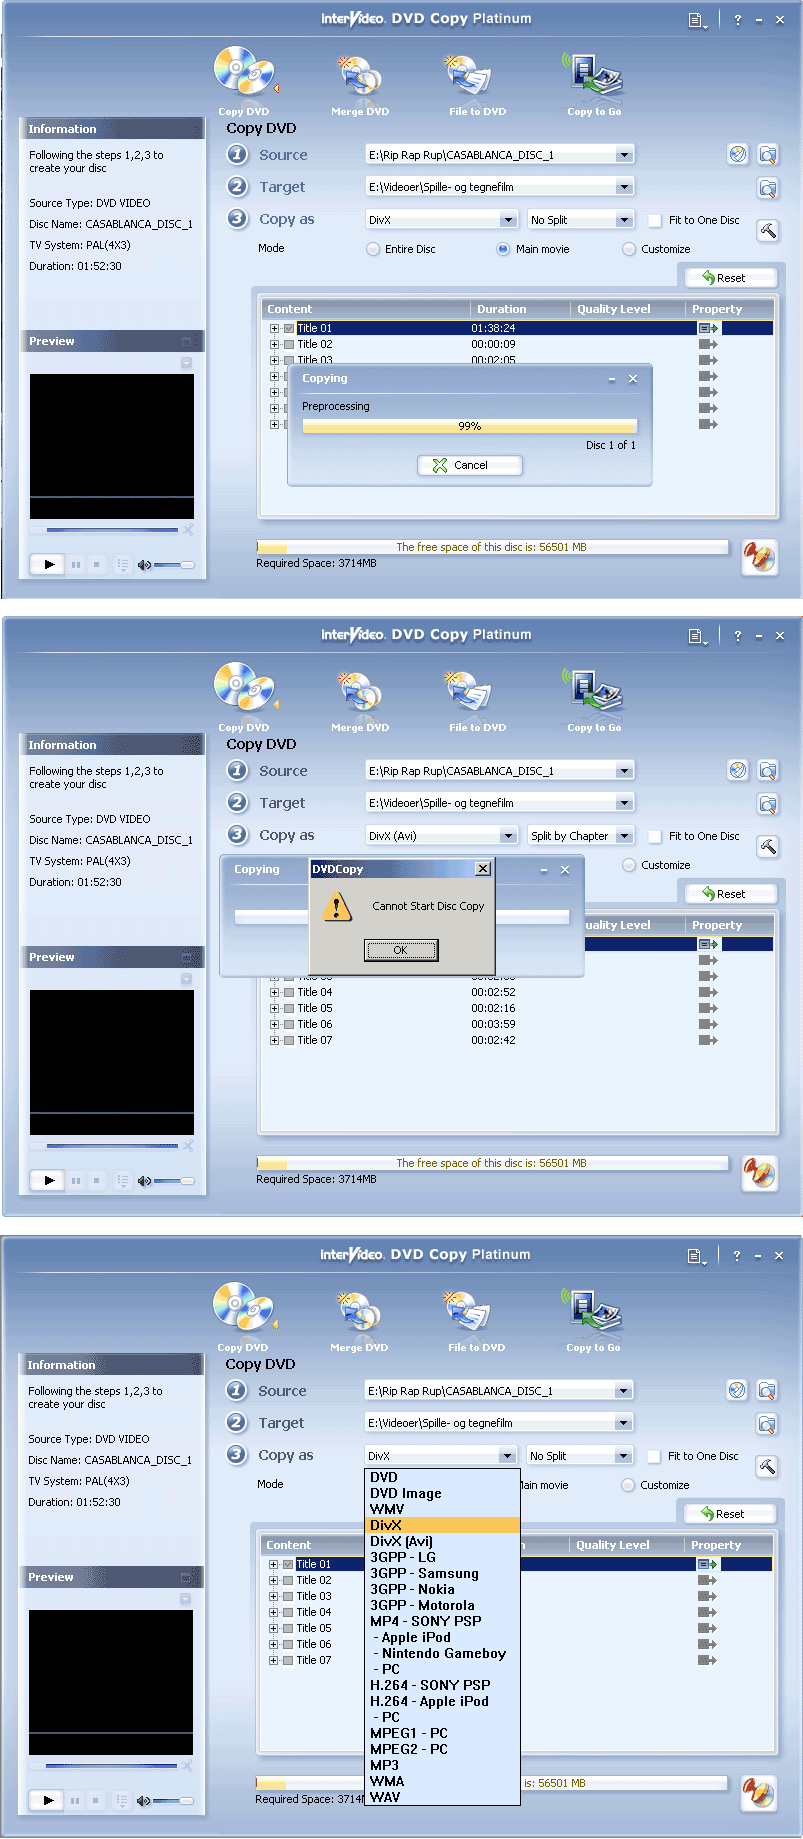
Task: Close the DVDCopy error dialog with X
Action: (x=483, y=869)
